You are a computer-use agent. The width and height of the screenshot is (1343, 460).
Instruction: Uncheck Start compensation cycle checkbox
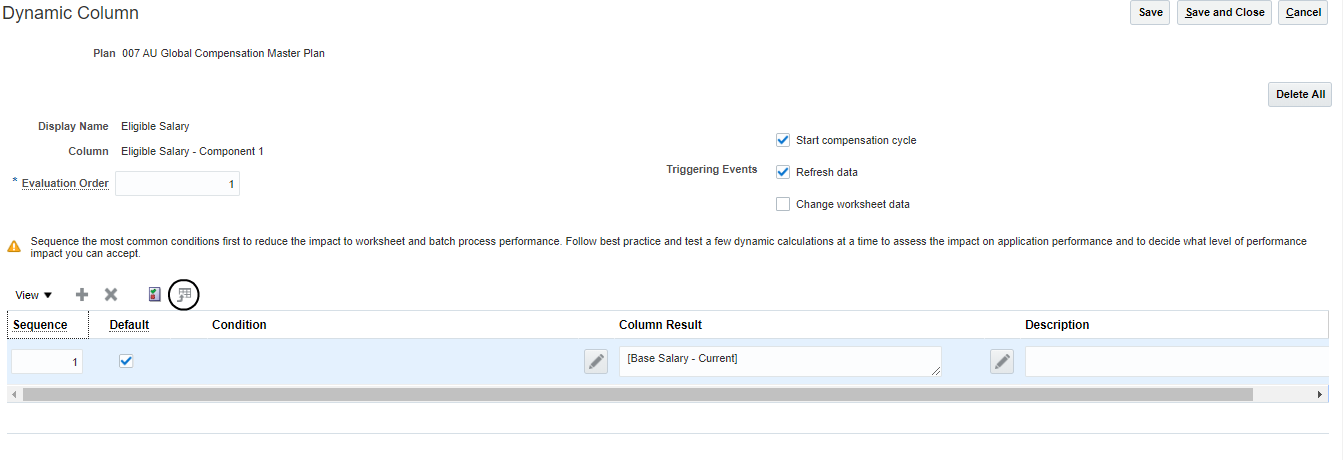(783, 140)
